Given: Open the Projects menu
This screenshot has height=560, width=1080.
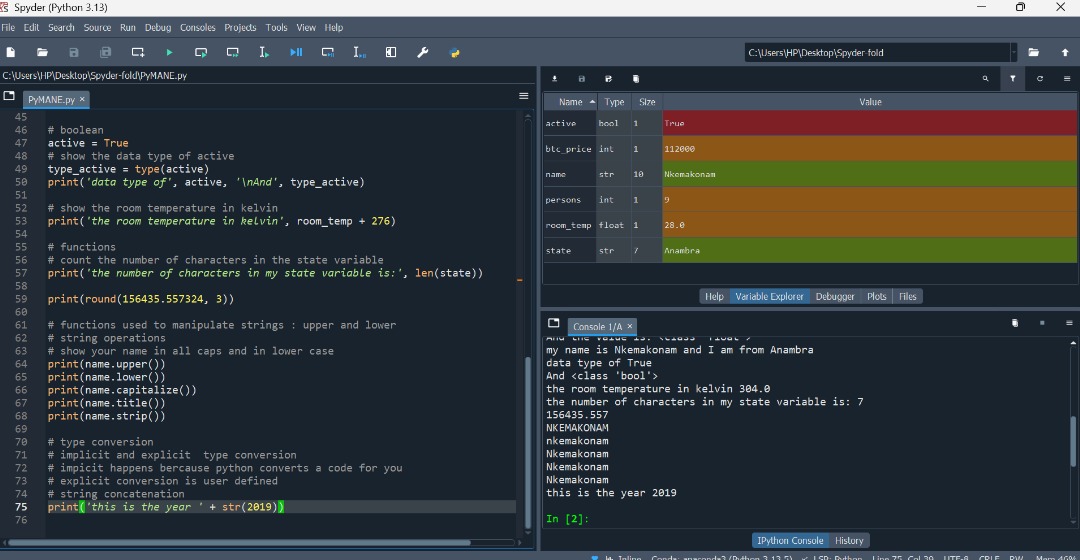Looking at the screenshot, I should point(240,28).
